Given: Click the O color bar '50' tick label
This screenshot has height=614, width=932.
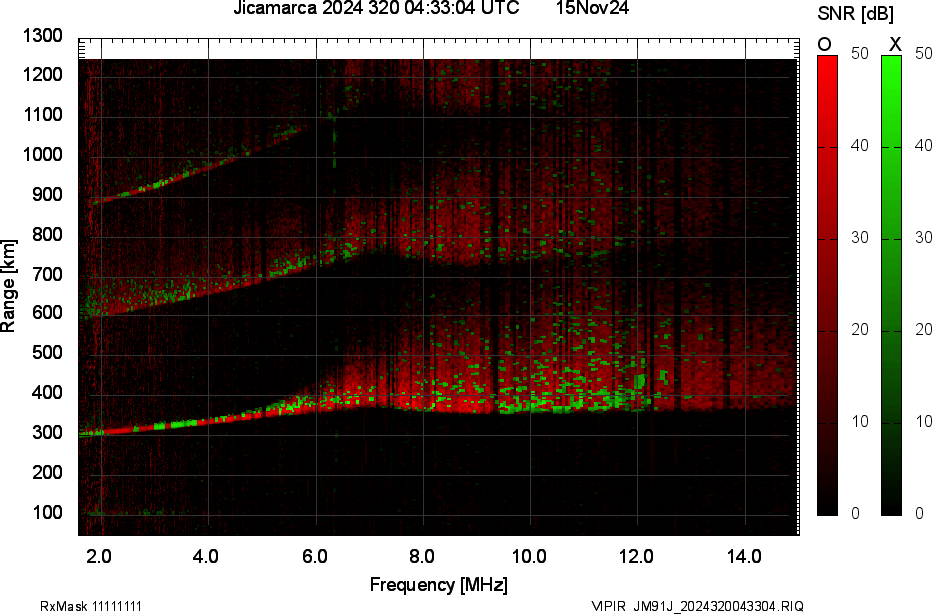Looking at the screenshot, I should (x=859, y=53).
